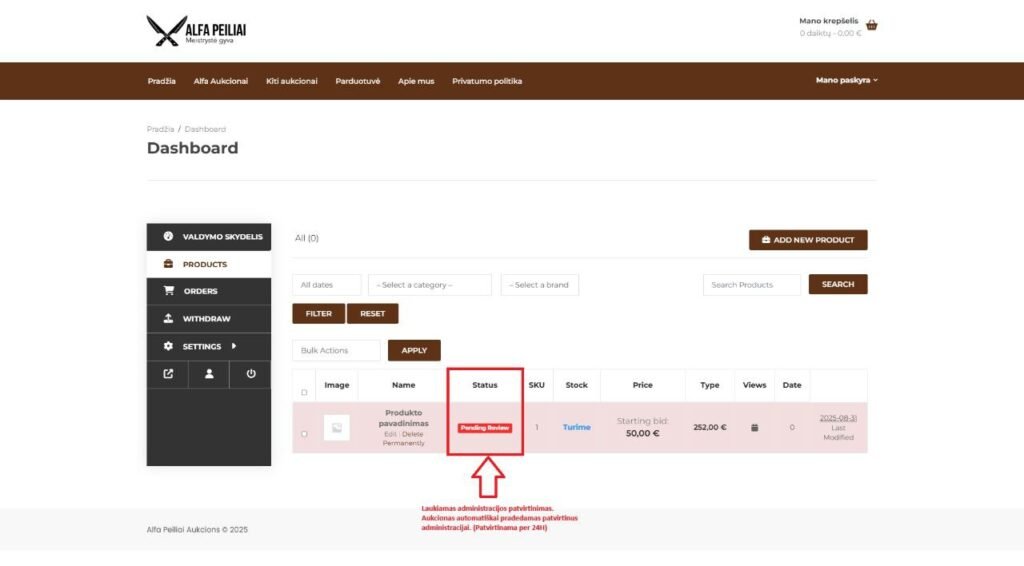This screenshot has height=566, width=1024.
Task: Focus the Search Products input field
Action: [751, 285]
